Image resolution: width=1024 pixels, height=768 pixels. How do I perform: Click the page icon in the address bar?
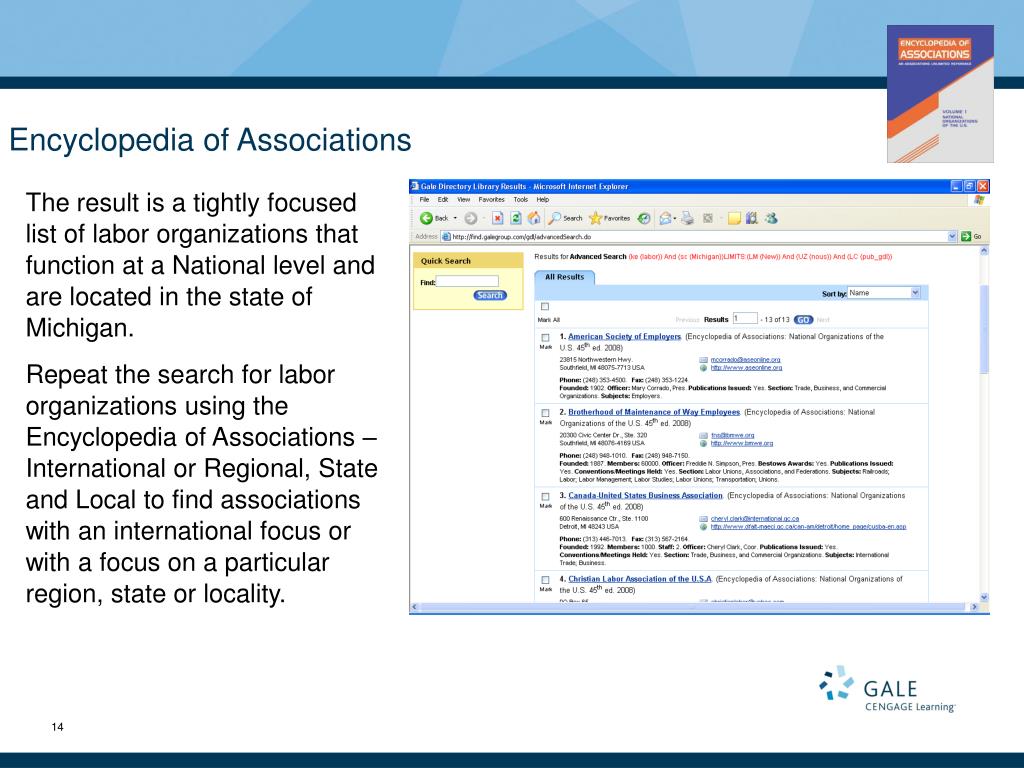click(447, 237)
